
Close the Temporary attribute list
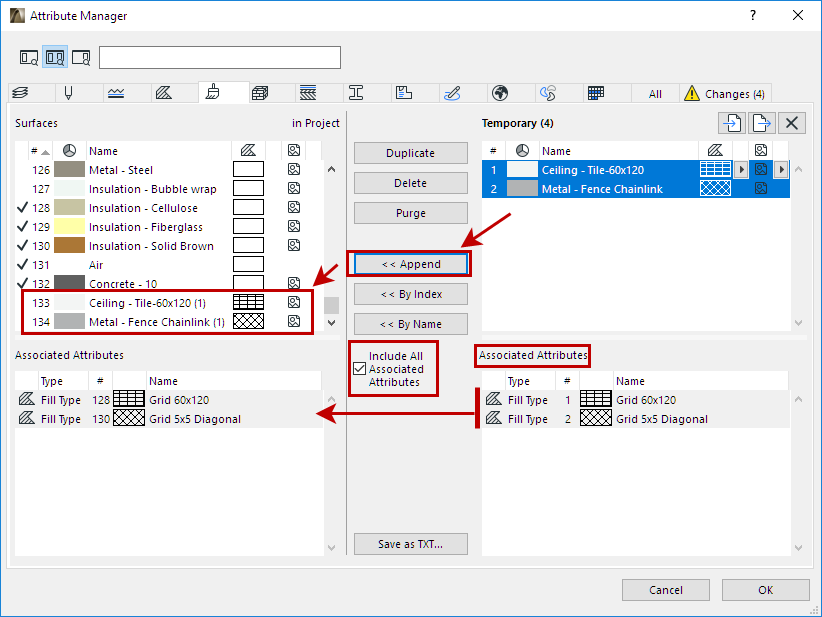pos(792,123)
